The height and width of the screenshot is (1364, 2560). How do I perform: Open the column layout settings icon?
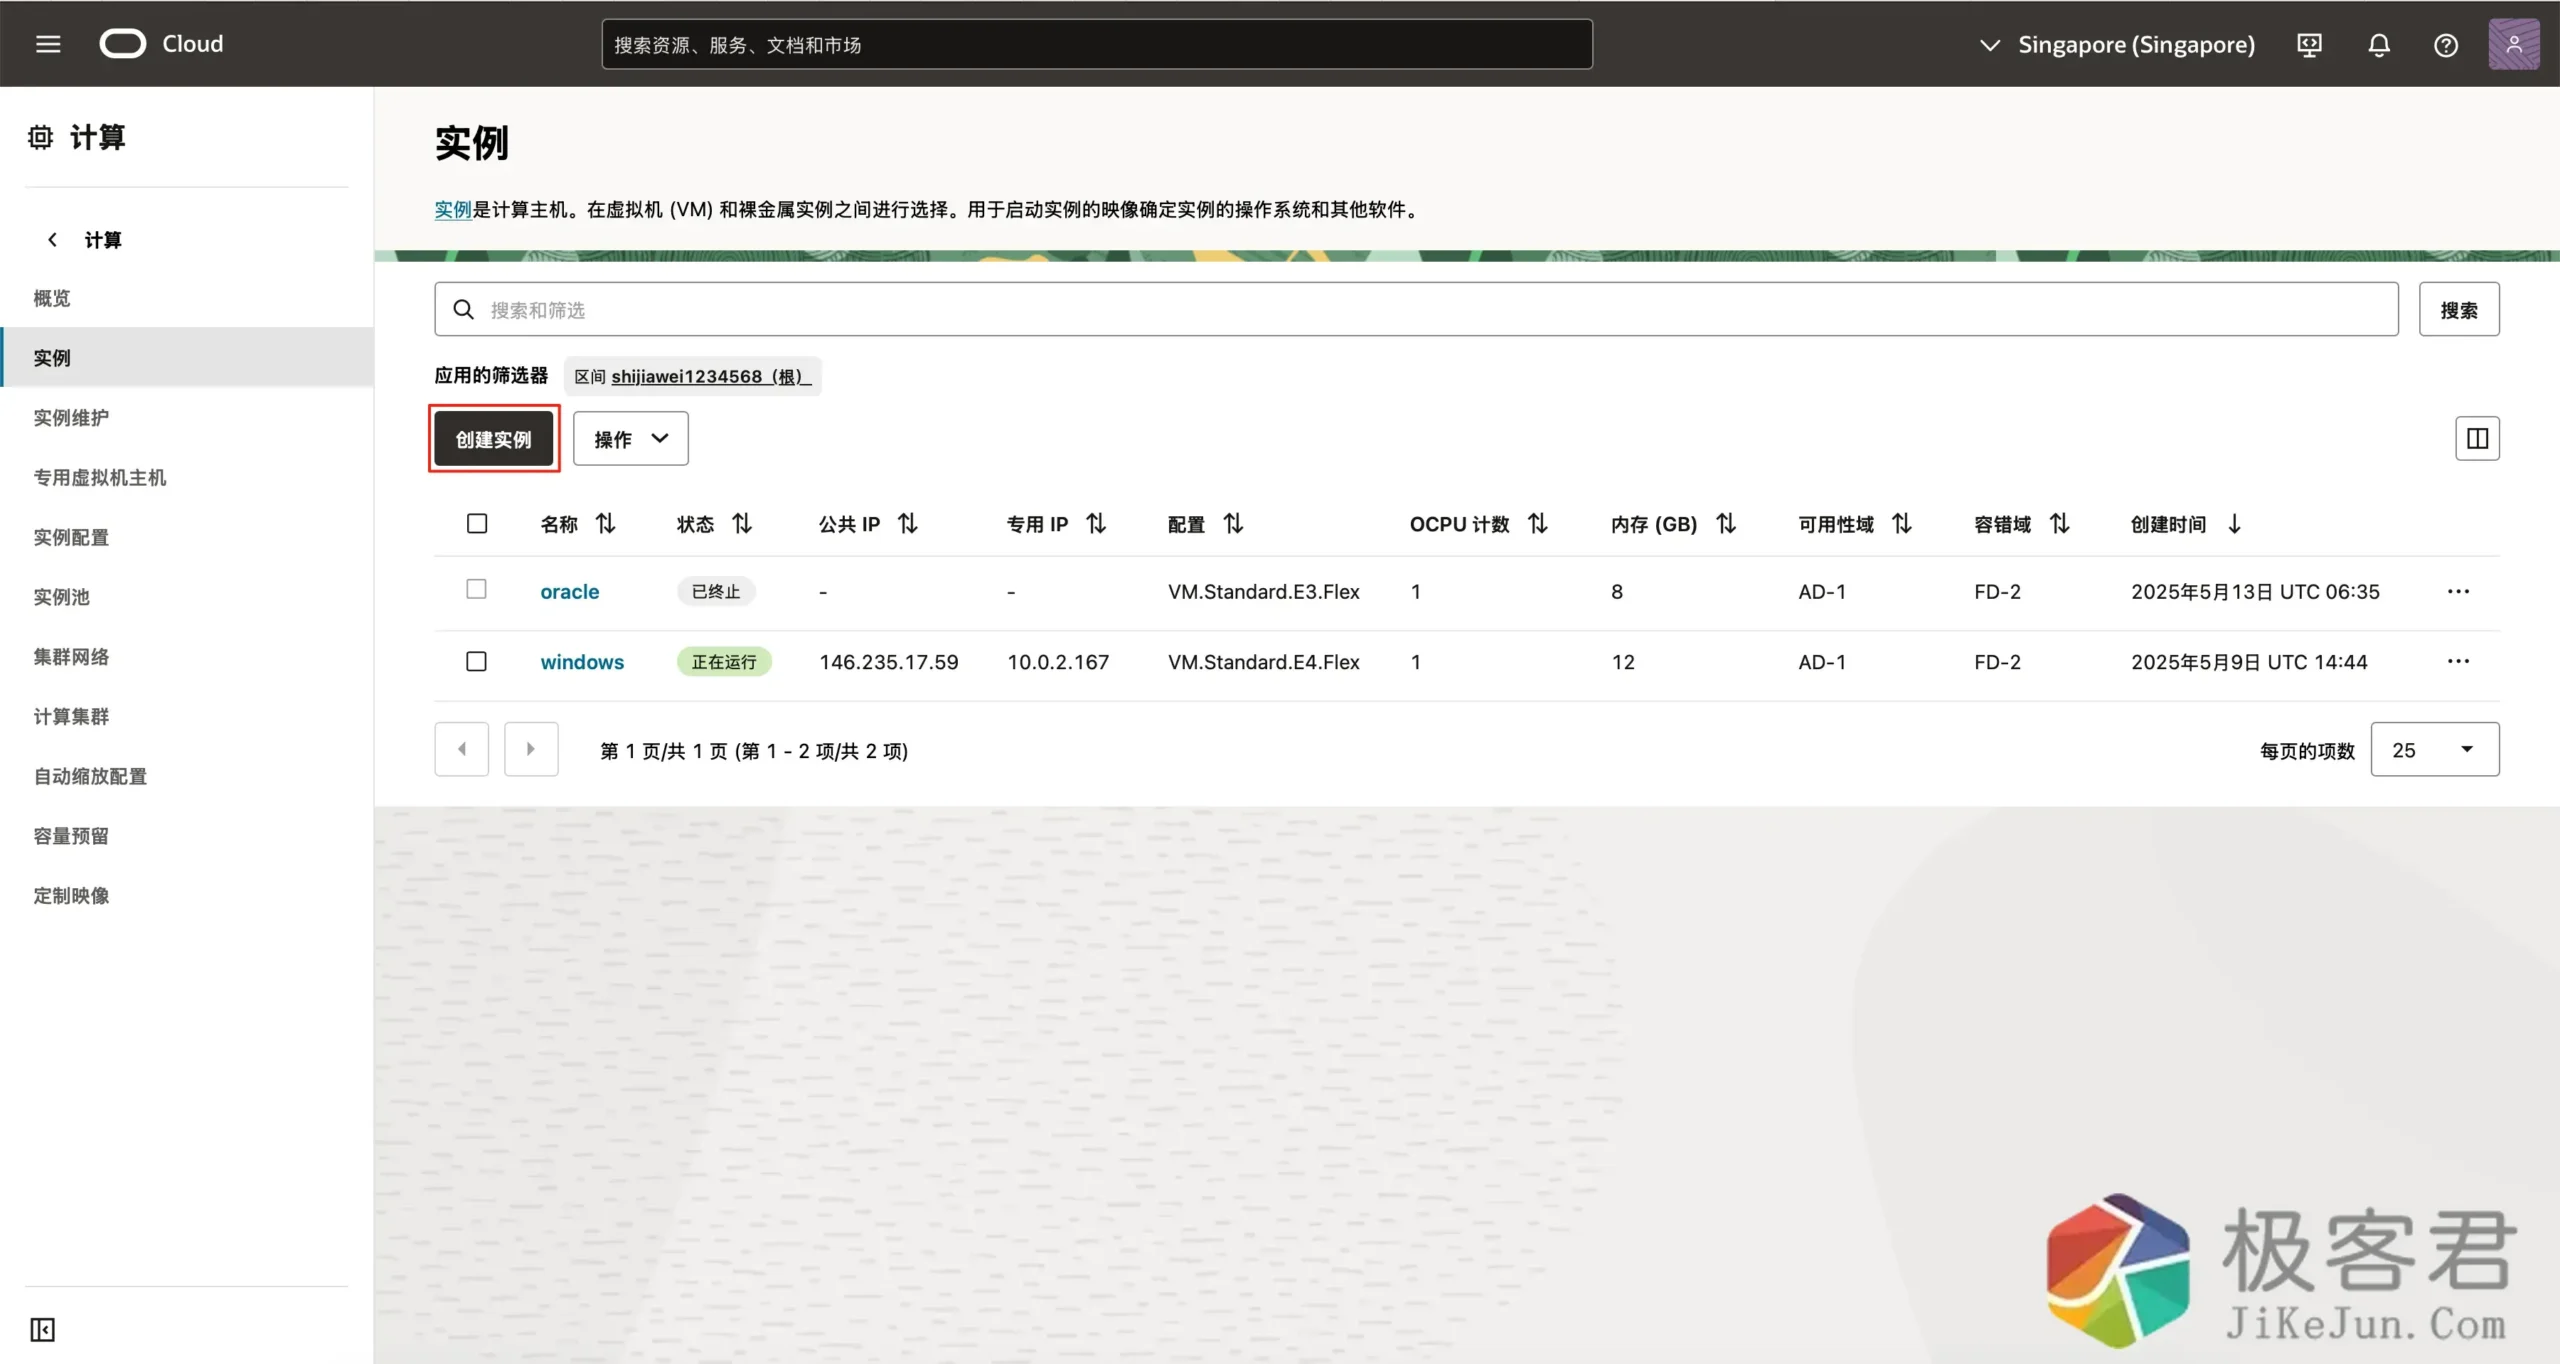point(2477,438)
